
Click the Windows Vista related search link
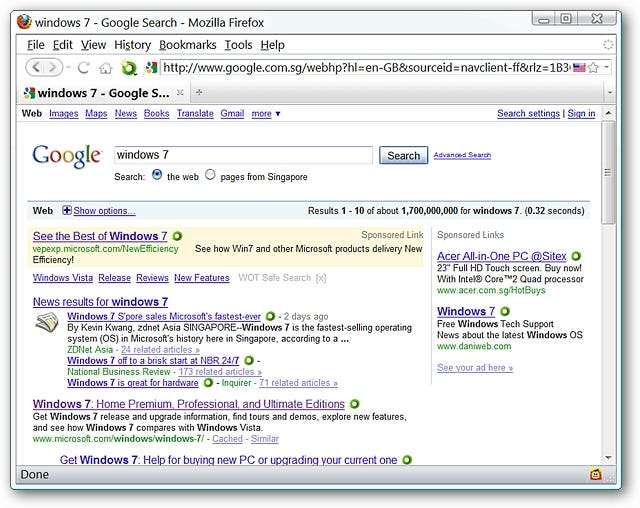tap(63, 277)
